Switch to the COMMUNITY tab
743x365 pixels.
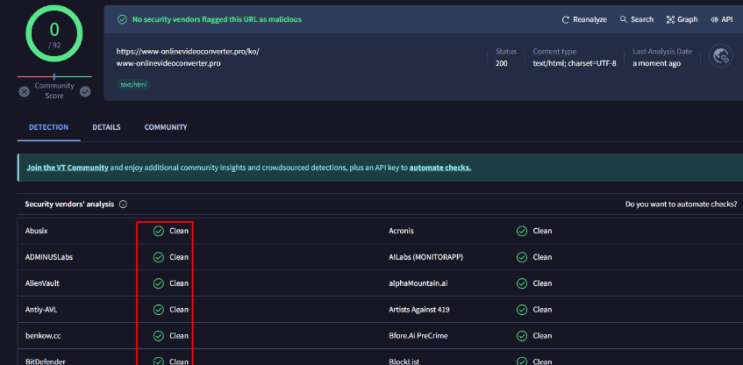pos(166,127)
